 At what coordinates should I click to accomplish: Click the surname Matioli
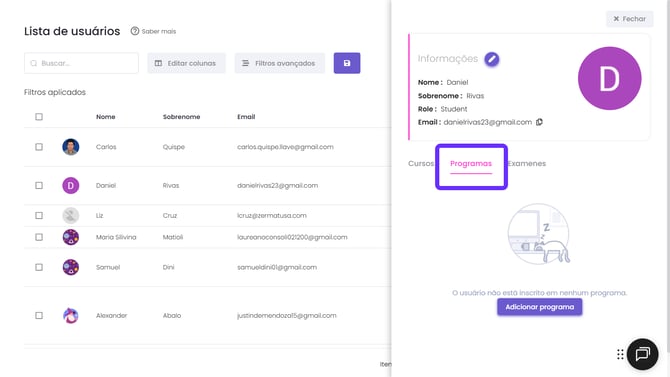coord(173,237)
